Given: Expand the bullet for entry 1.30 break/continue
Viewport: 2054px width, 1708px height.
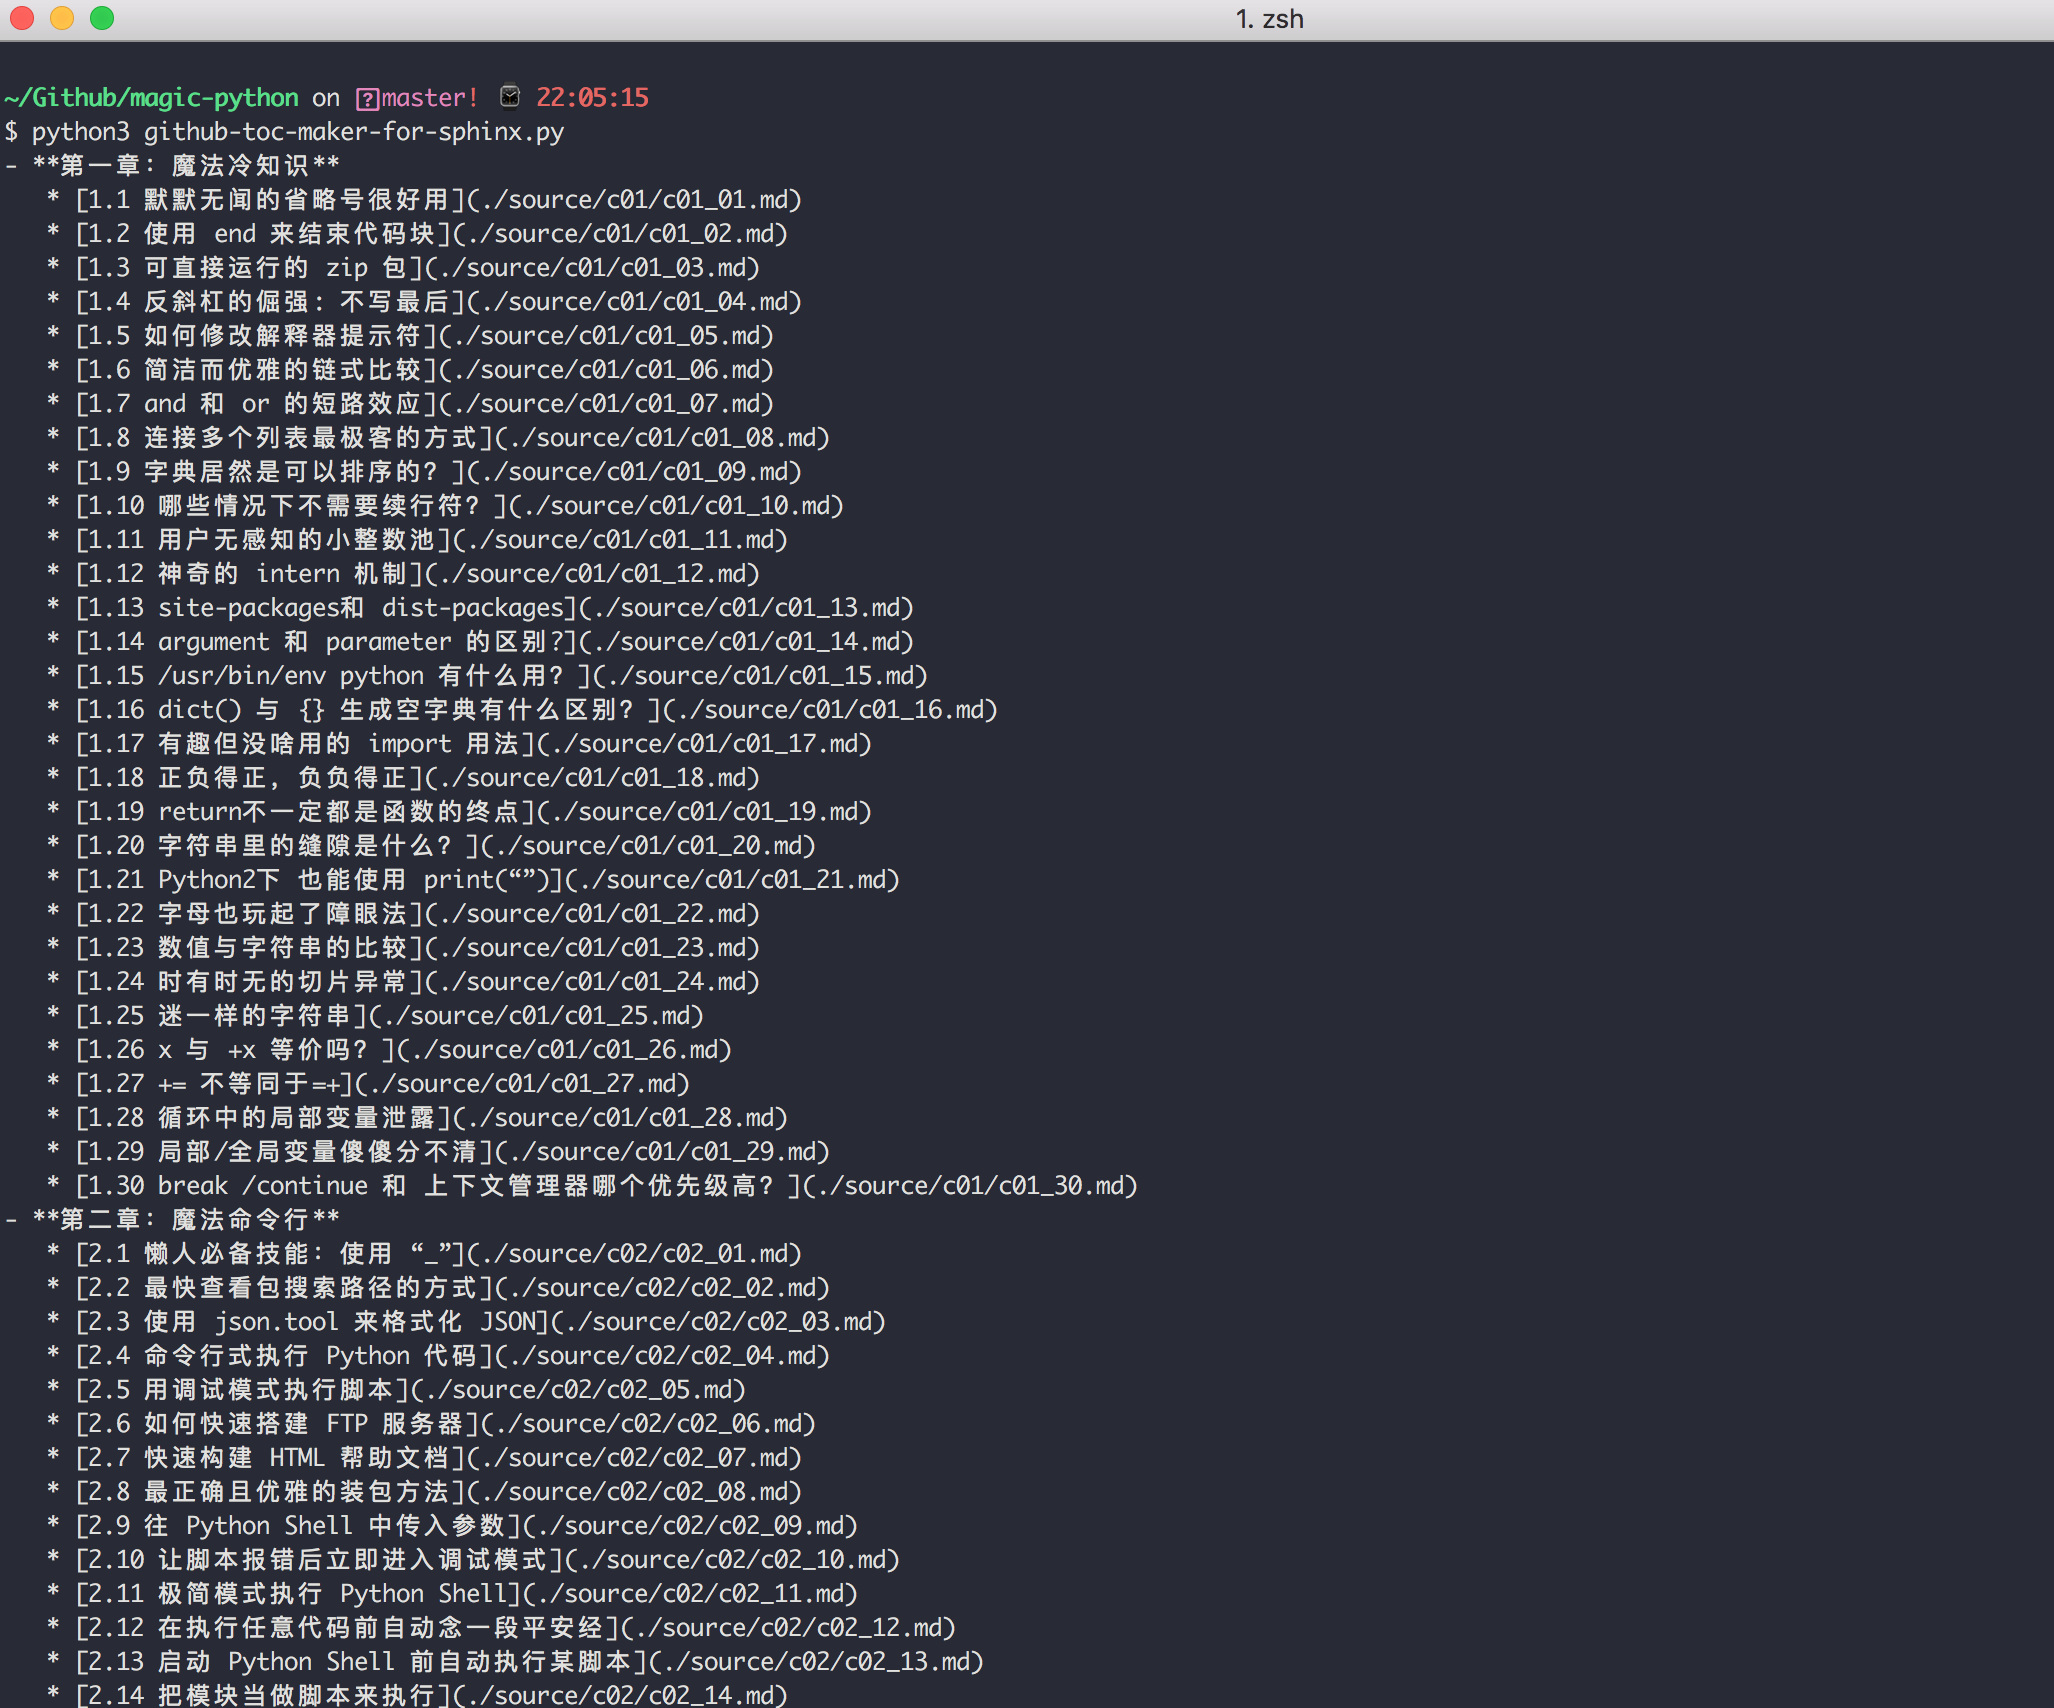Looking at the screenshot, I should 53,1185.
